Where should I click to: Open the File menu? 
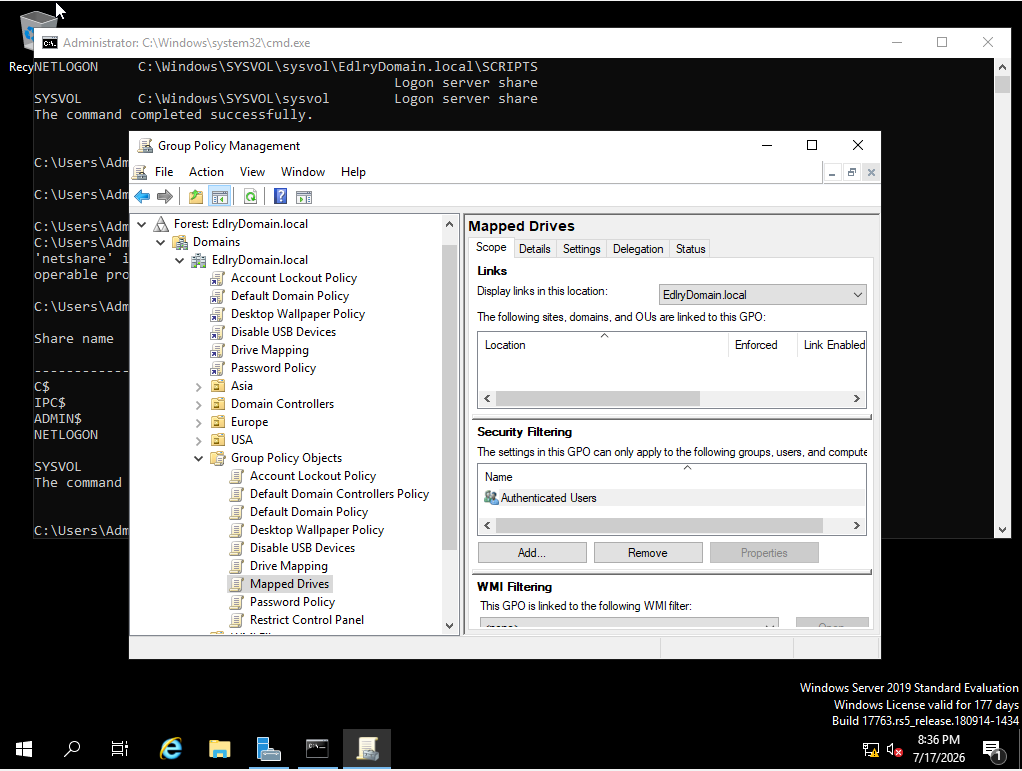[164, 172]
